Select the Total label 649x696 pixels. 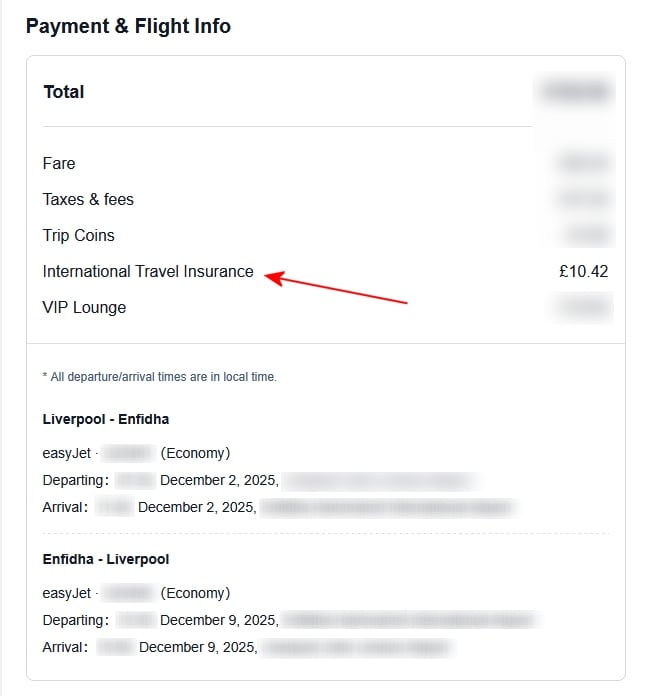[64, 92]
